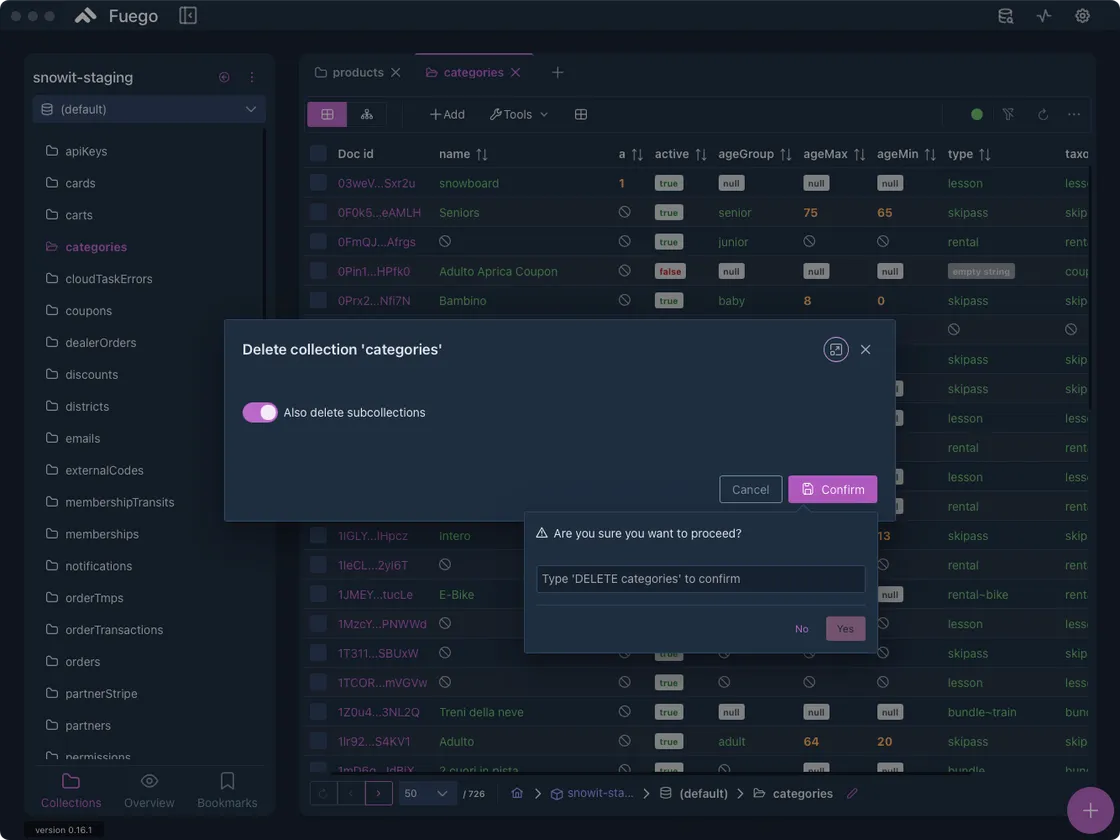Select the 1lr92...S4KV1 row checkbox

coord(319,741)
